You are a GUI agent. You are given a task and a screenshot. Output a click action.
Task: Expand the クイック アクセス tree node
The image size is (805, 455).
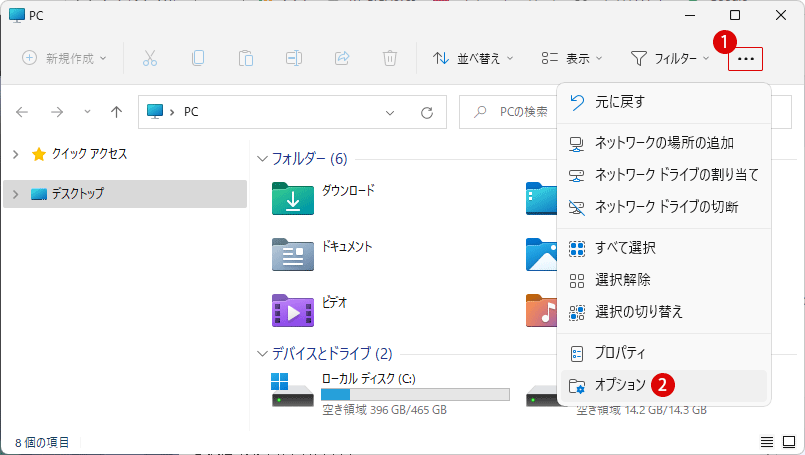[x=15, y=154]
